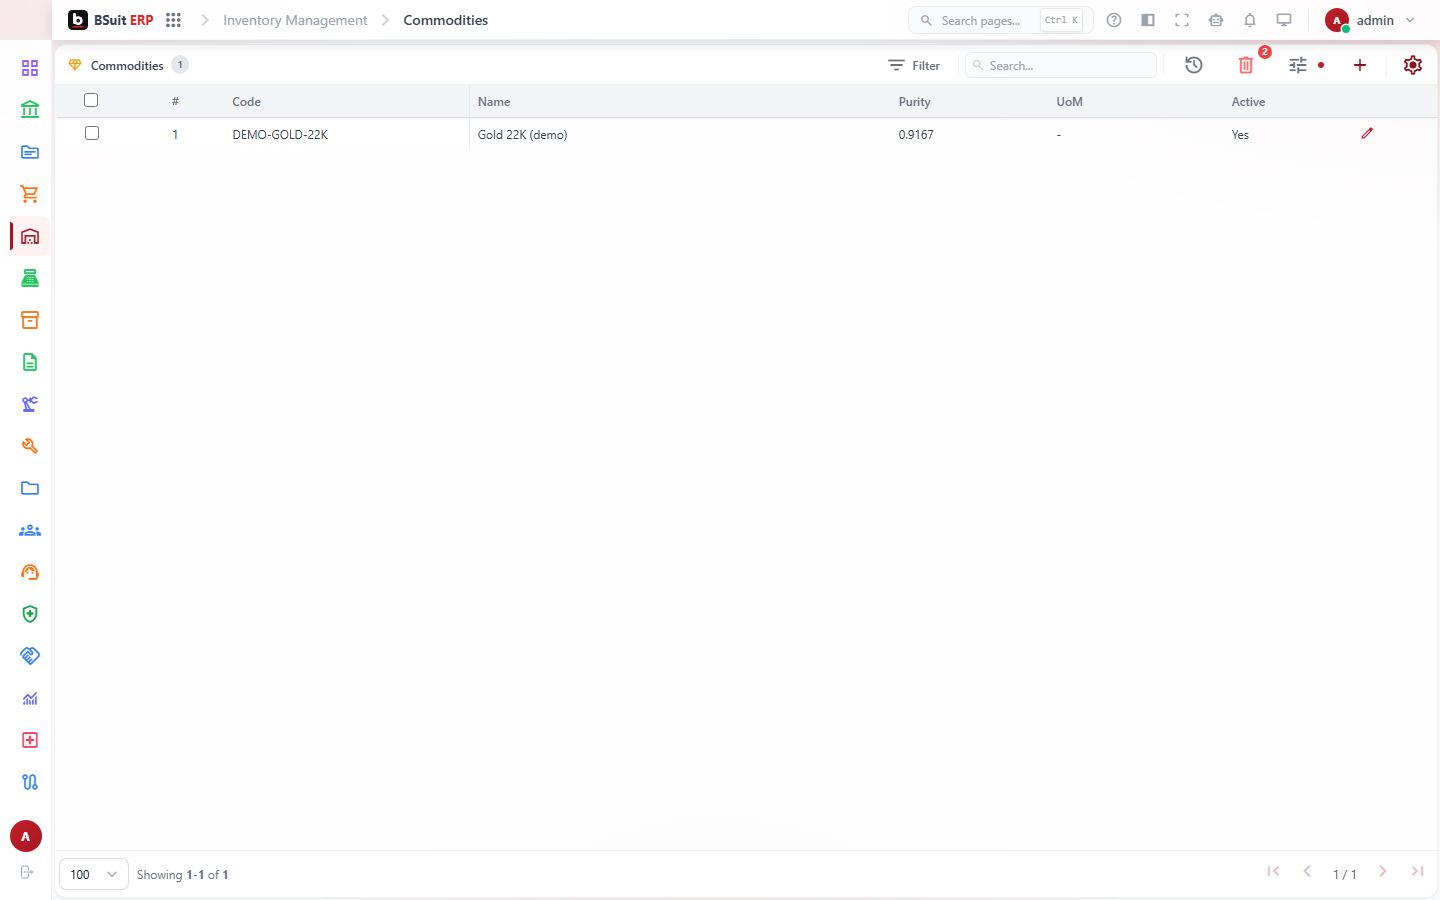The height and width of the screenshot is (900, 1440).
Task: Check the DEMO-GOLD-22K row checkbox
Action: (92, 133)
